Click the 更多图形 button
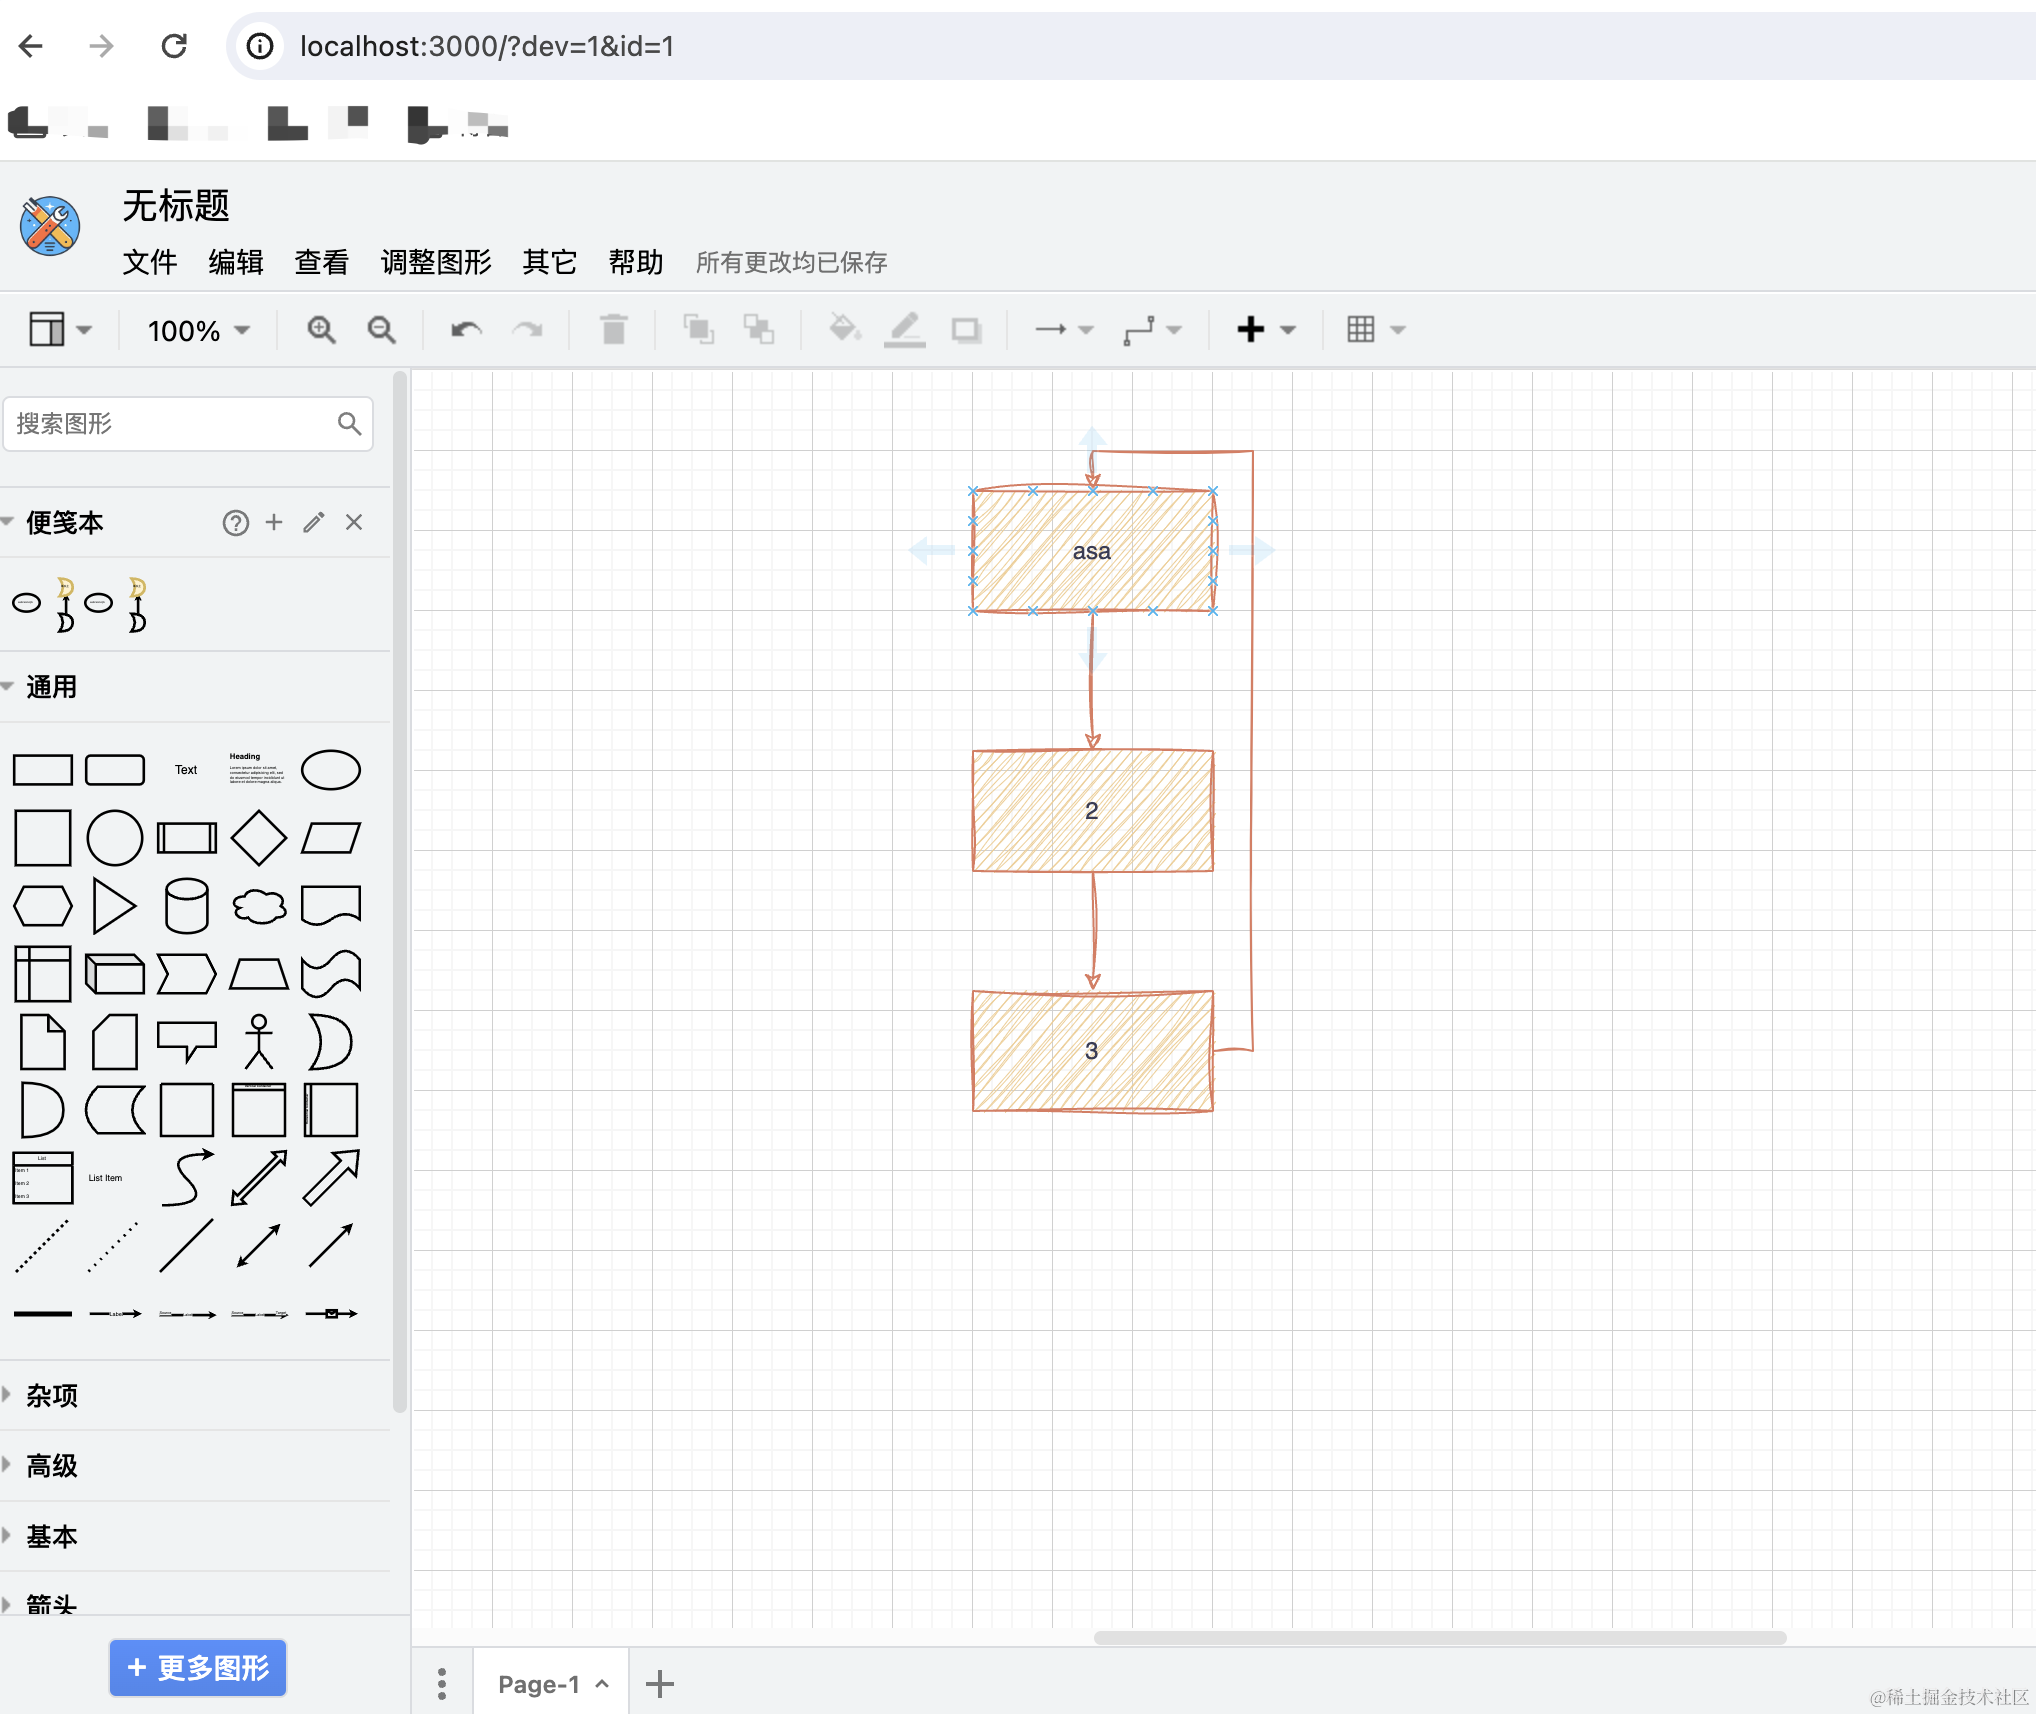This screenshot has width=2036, height=1714. 198,1667
